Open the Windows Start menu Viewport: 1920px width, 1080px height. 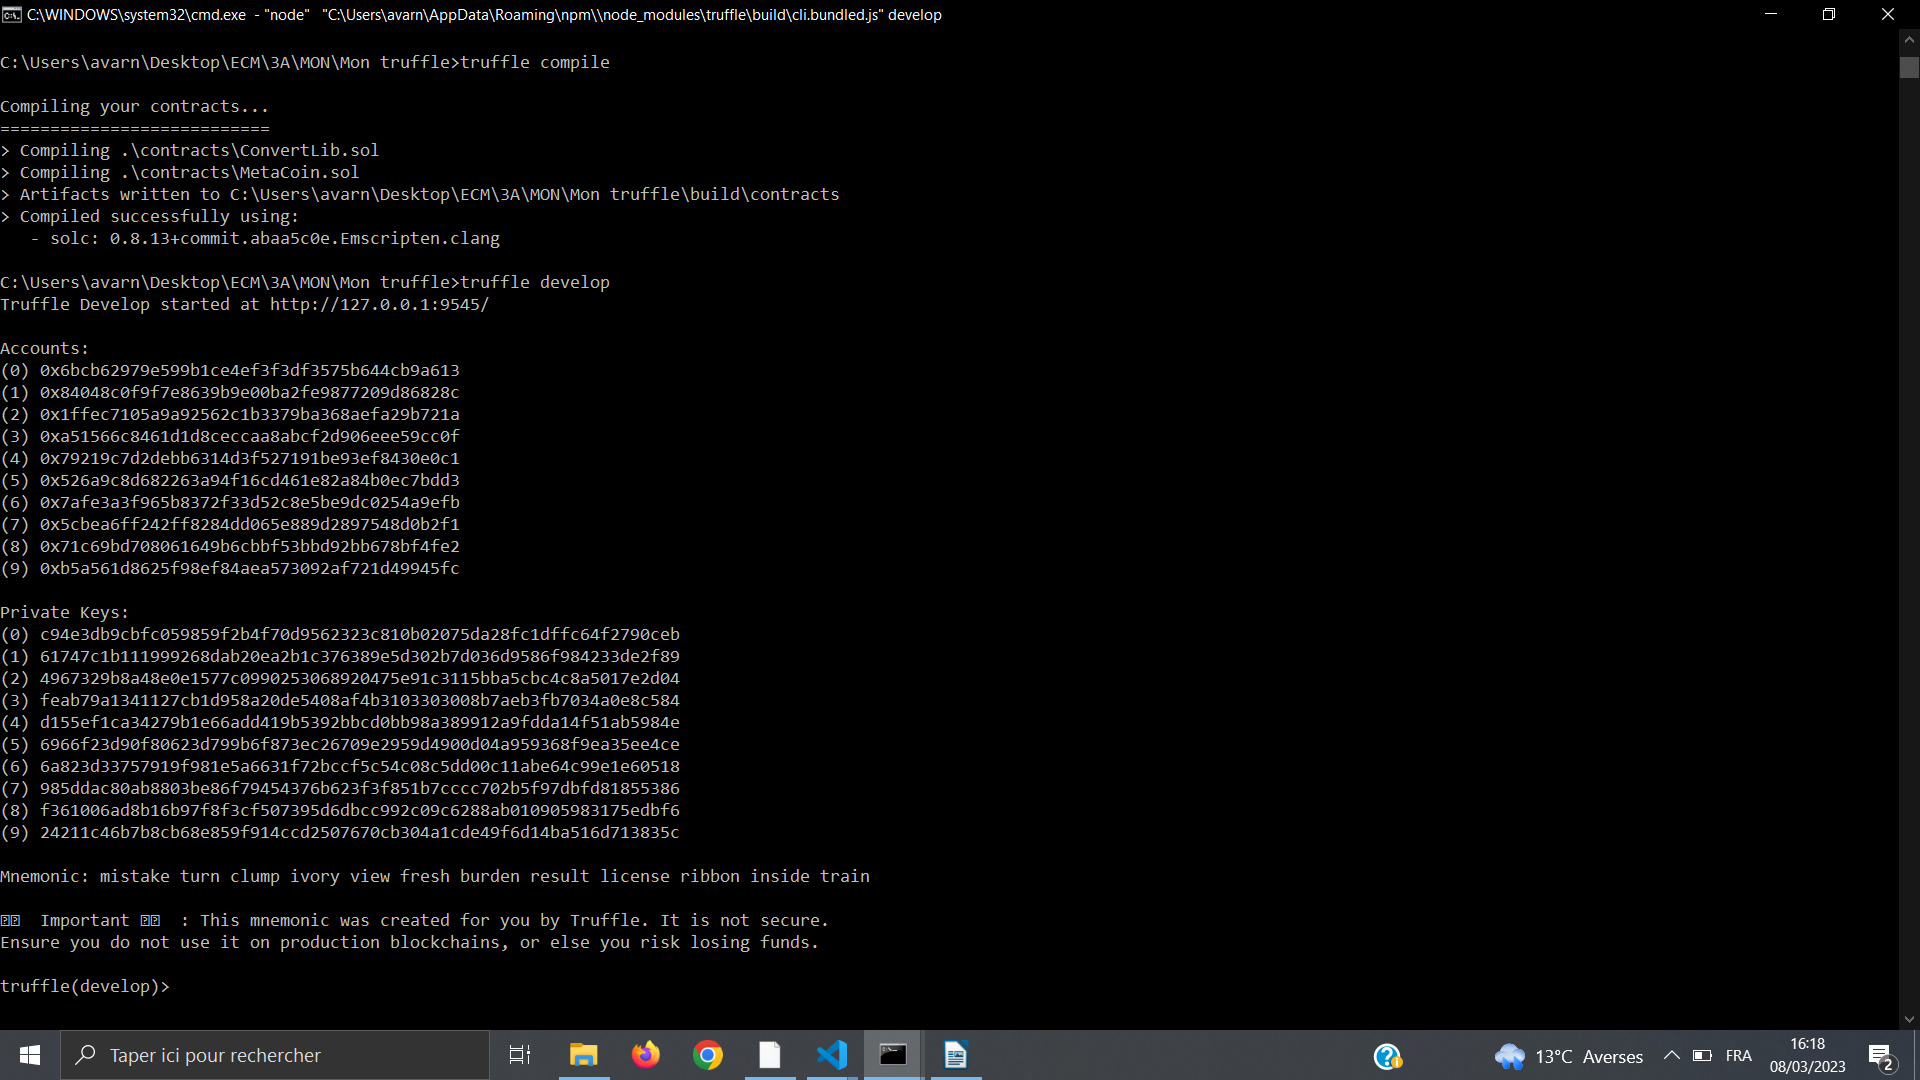click(30, 1055)
